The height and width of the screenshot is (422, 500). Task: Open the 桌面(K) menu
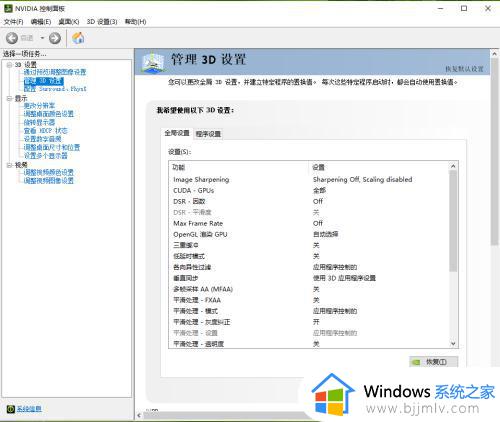click(x=69, y=22)
